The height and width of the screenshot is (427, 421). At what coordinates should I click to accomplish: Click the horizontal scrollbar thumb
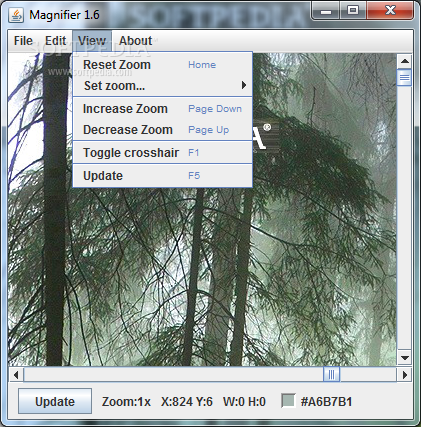(332, 375)
